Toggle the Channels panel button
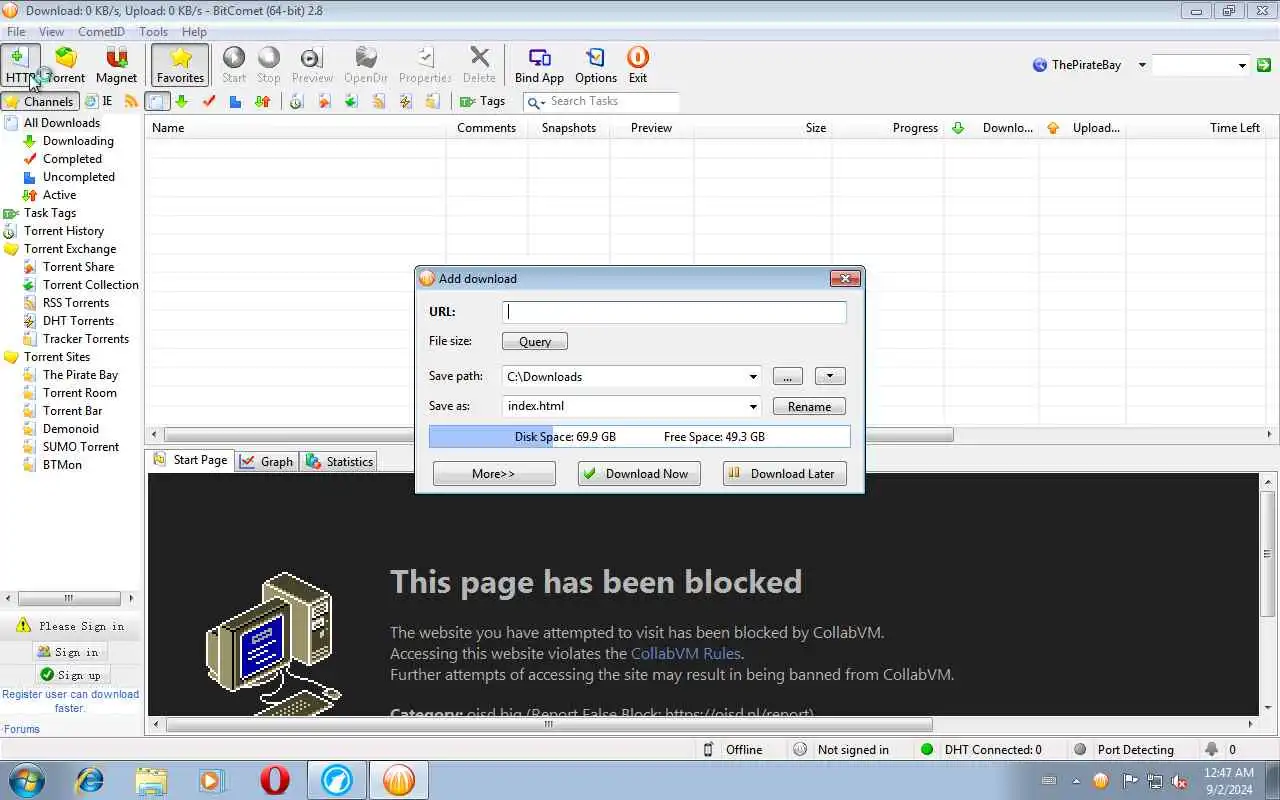Viewport: 1280px width, 800px height. [39, 101]
